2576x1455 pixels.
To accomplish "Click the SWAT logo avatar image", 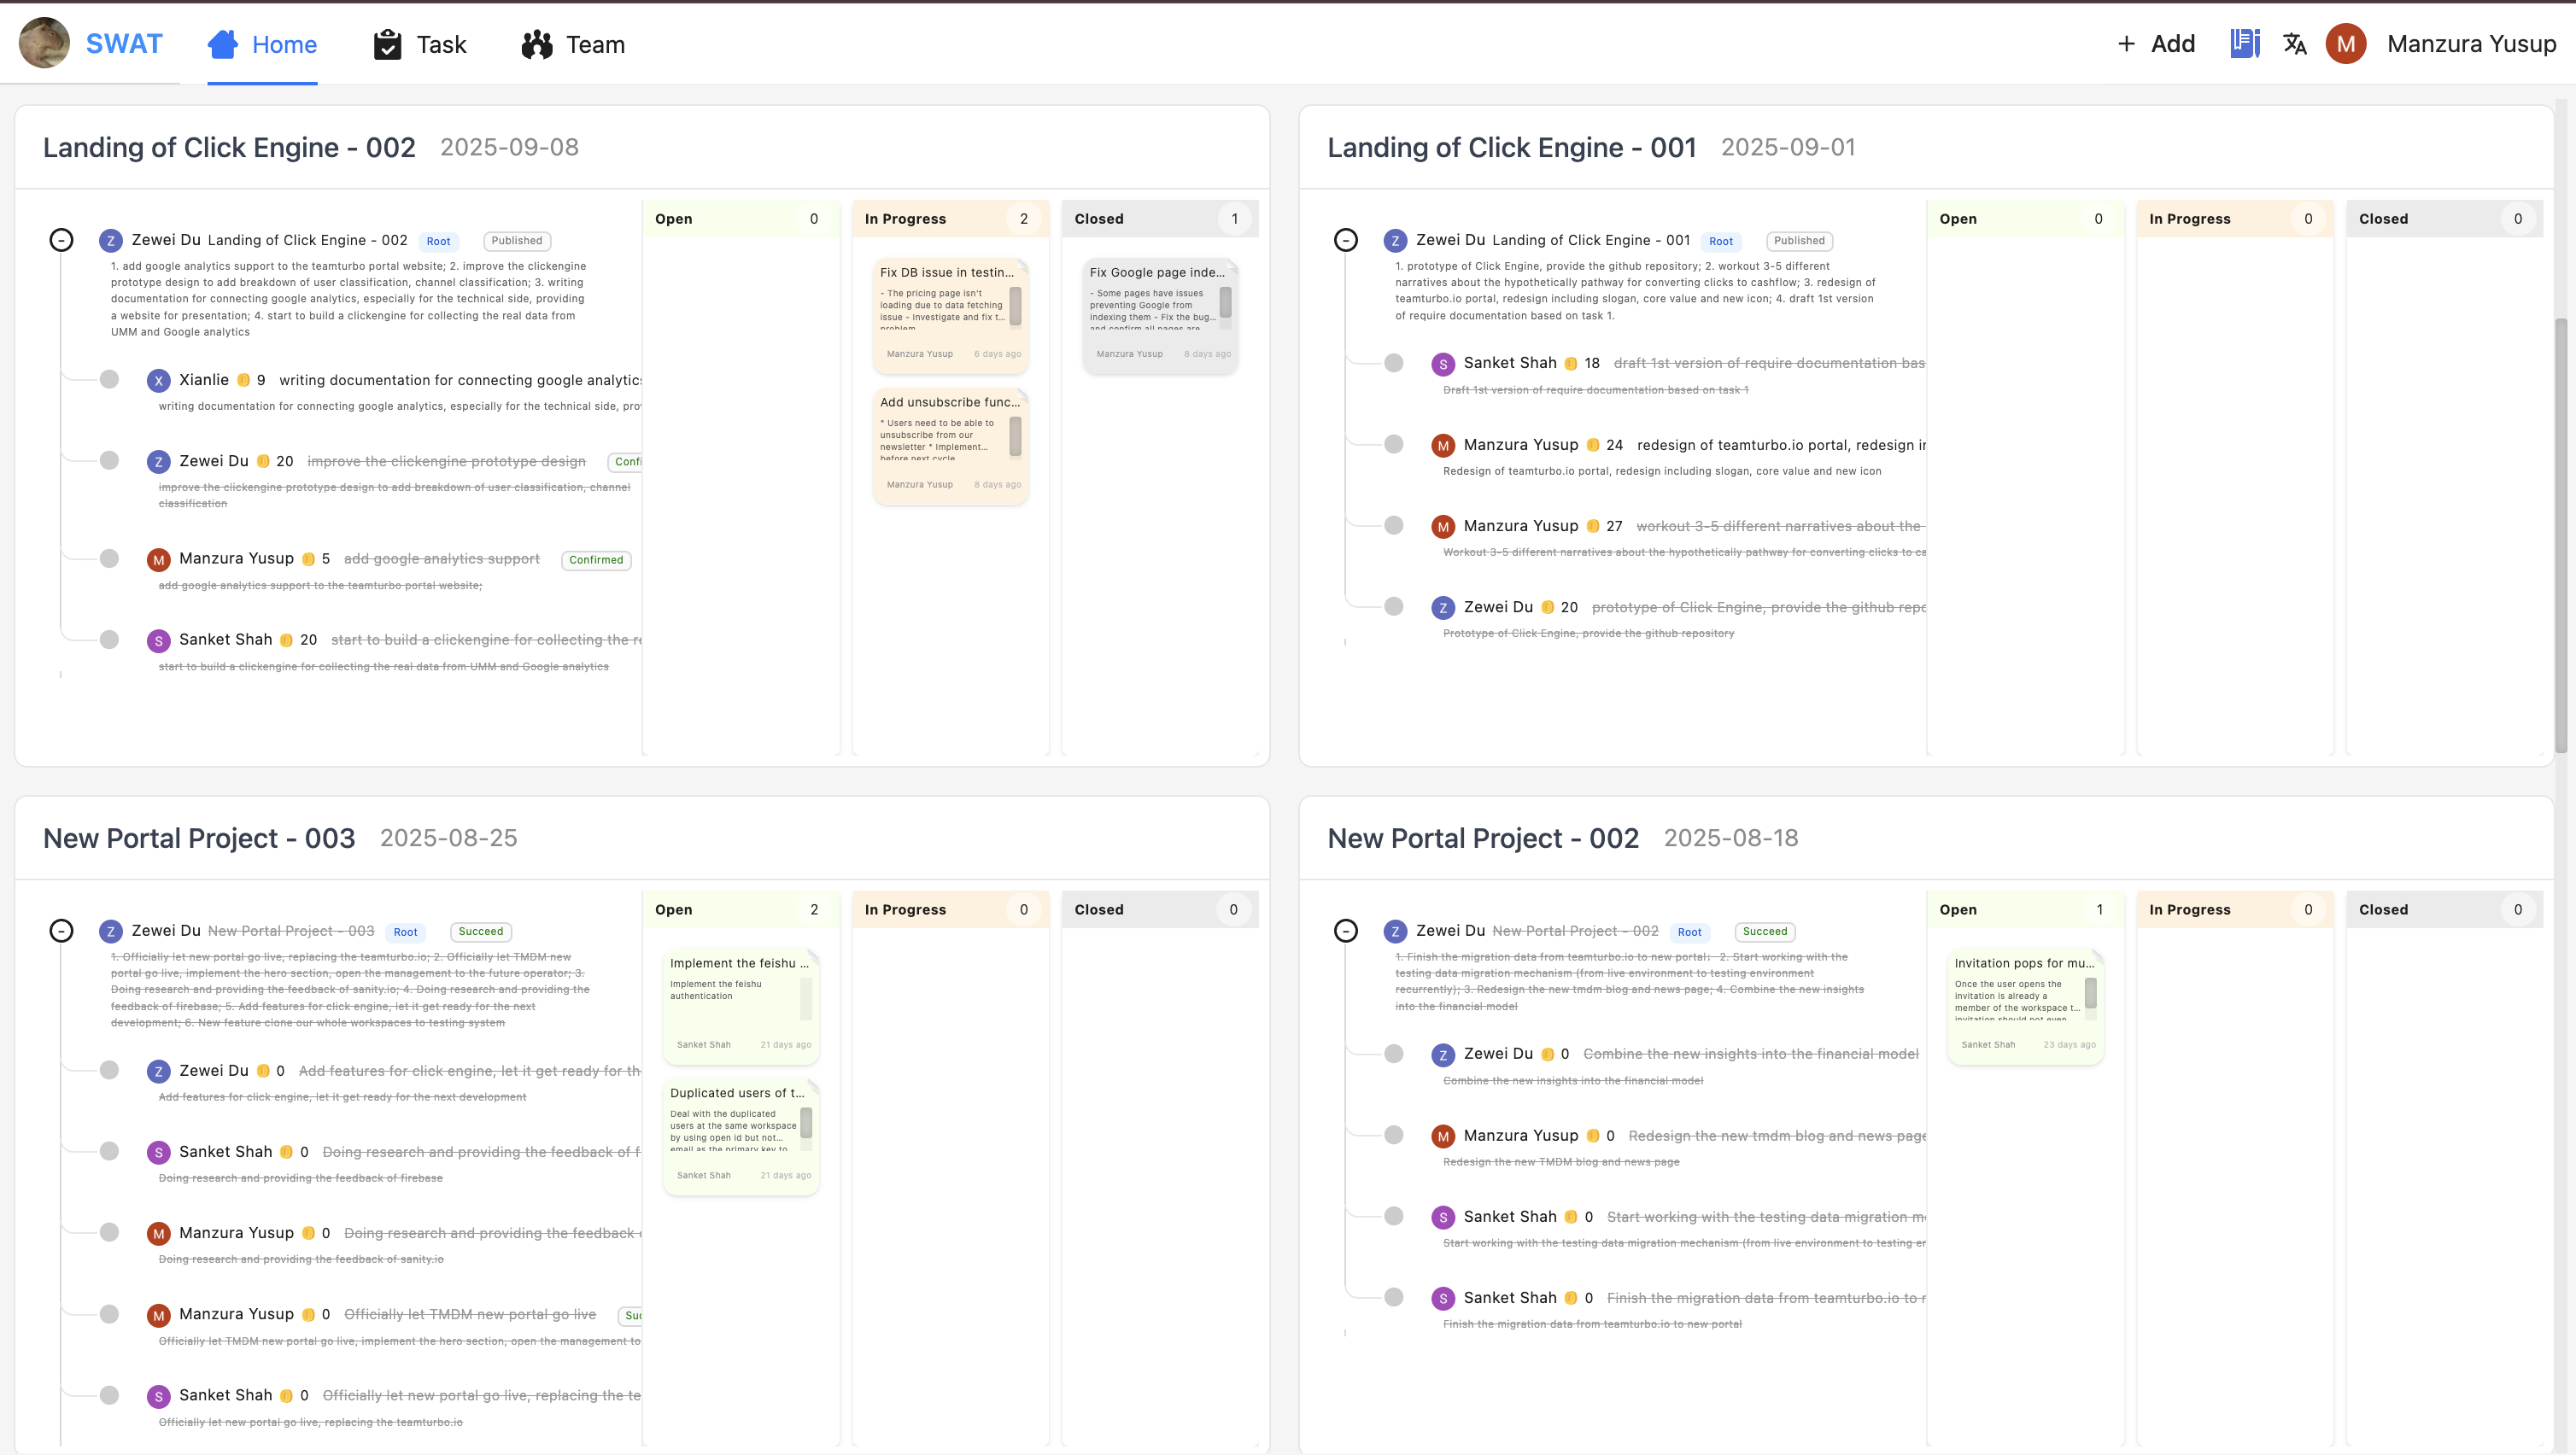I will point(44,43).
